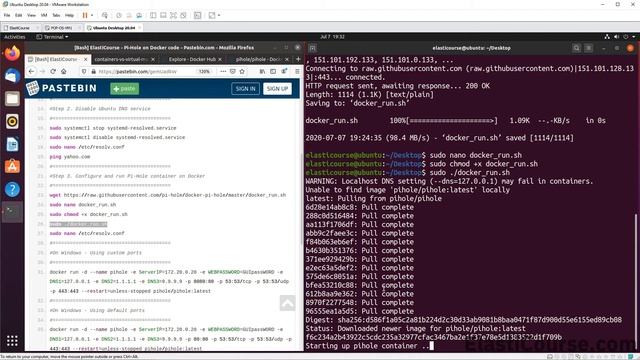Close the [Bash] ElastiCourse Firefox tab
640x360 pixels.
coord(85,59)
